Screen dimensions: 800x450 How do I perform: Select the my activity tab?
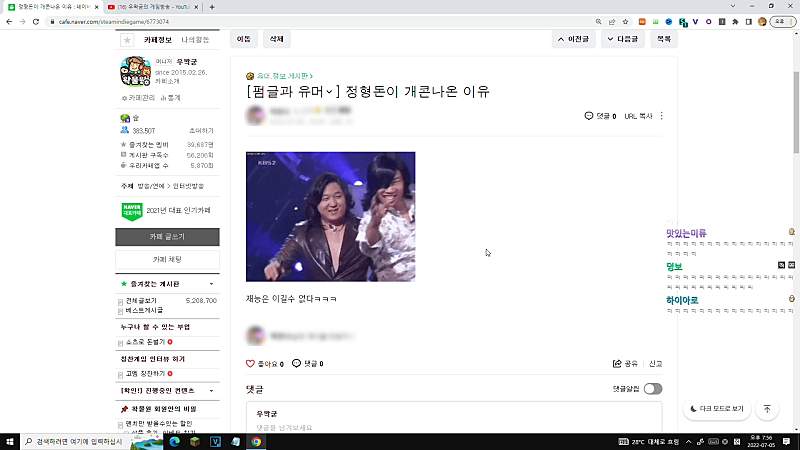tap(195, 40)
